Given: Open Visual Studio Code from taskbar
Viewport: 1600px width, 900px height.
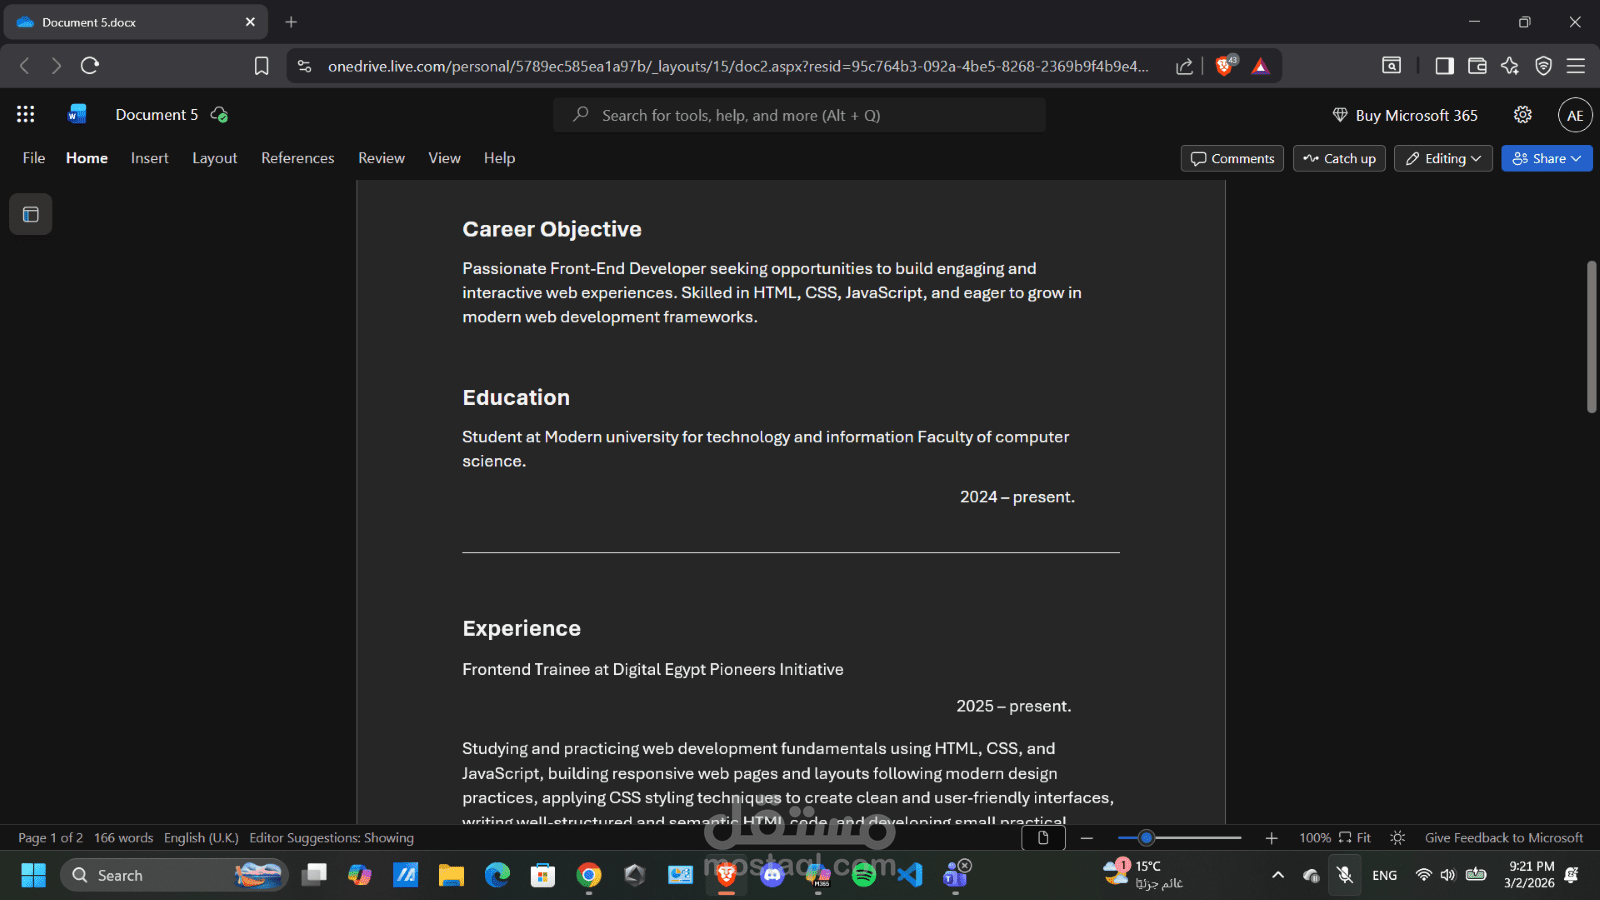Looking at the screenshot, I should tap(910, 875).
